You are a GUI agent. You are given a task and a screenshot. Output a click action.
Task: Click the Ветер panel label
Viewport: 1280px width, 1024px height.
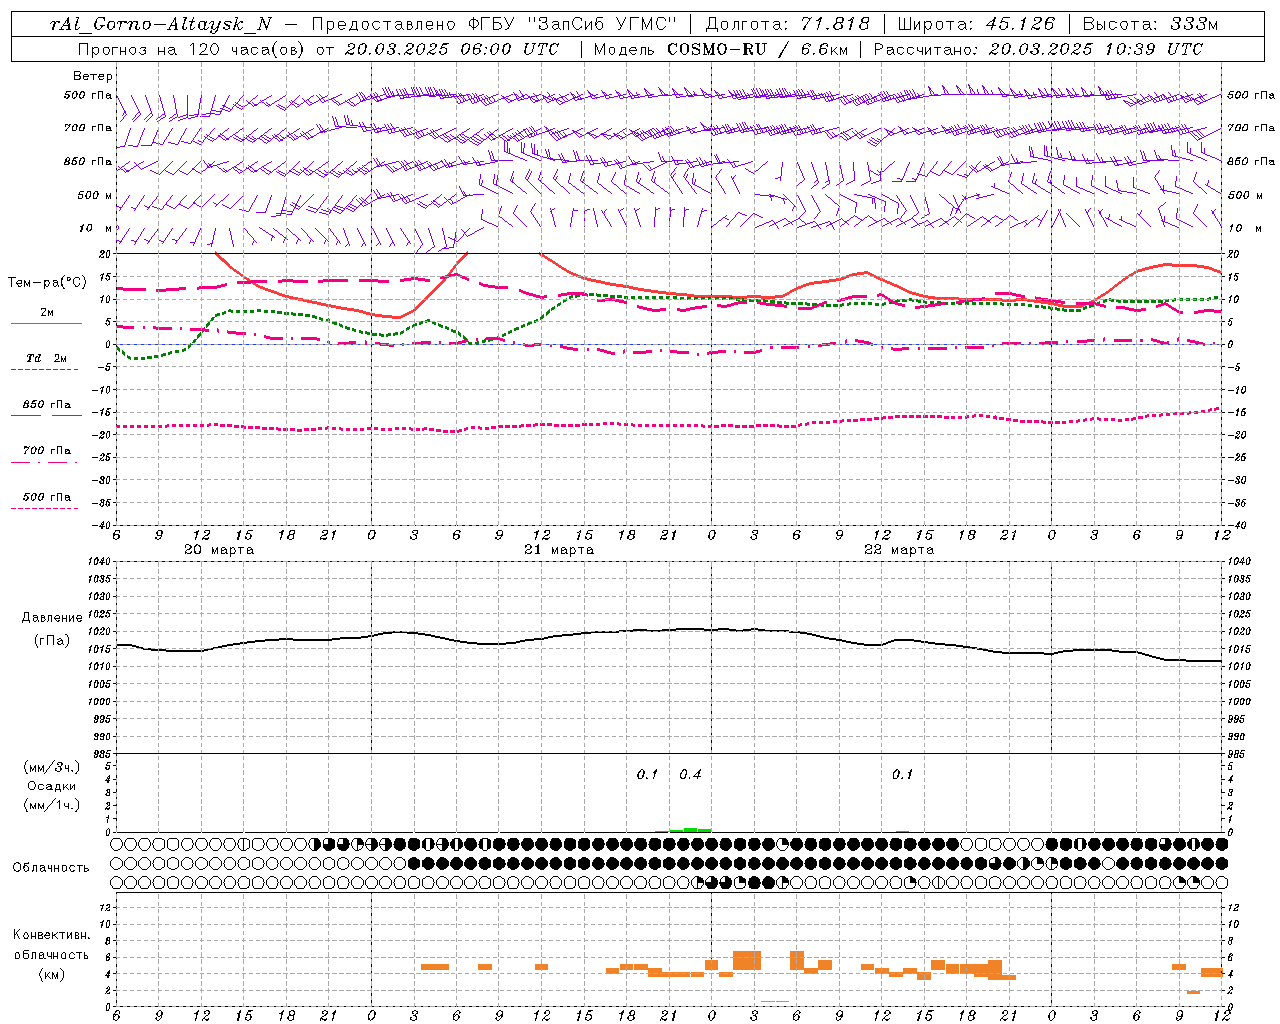coord(92,76)
